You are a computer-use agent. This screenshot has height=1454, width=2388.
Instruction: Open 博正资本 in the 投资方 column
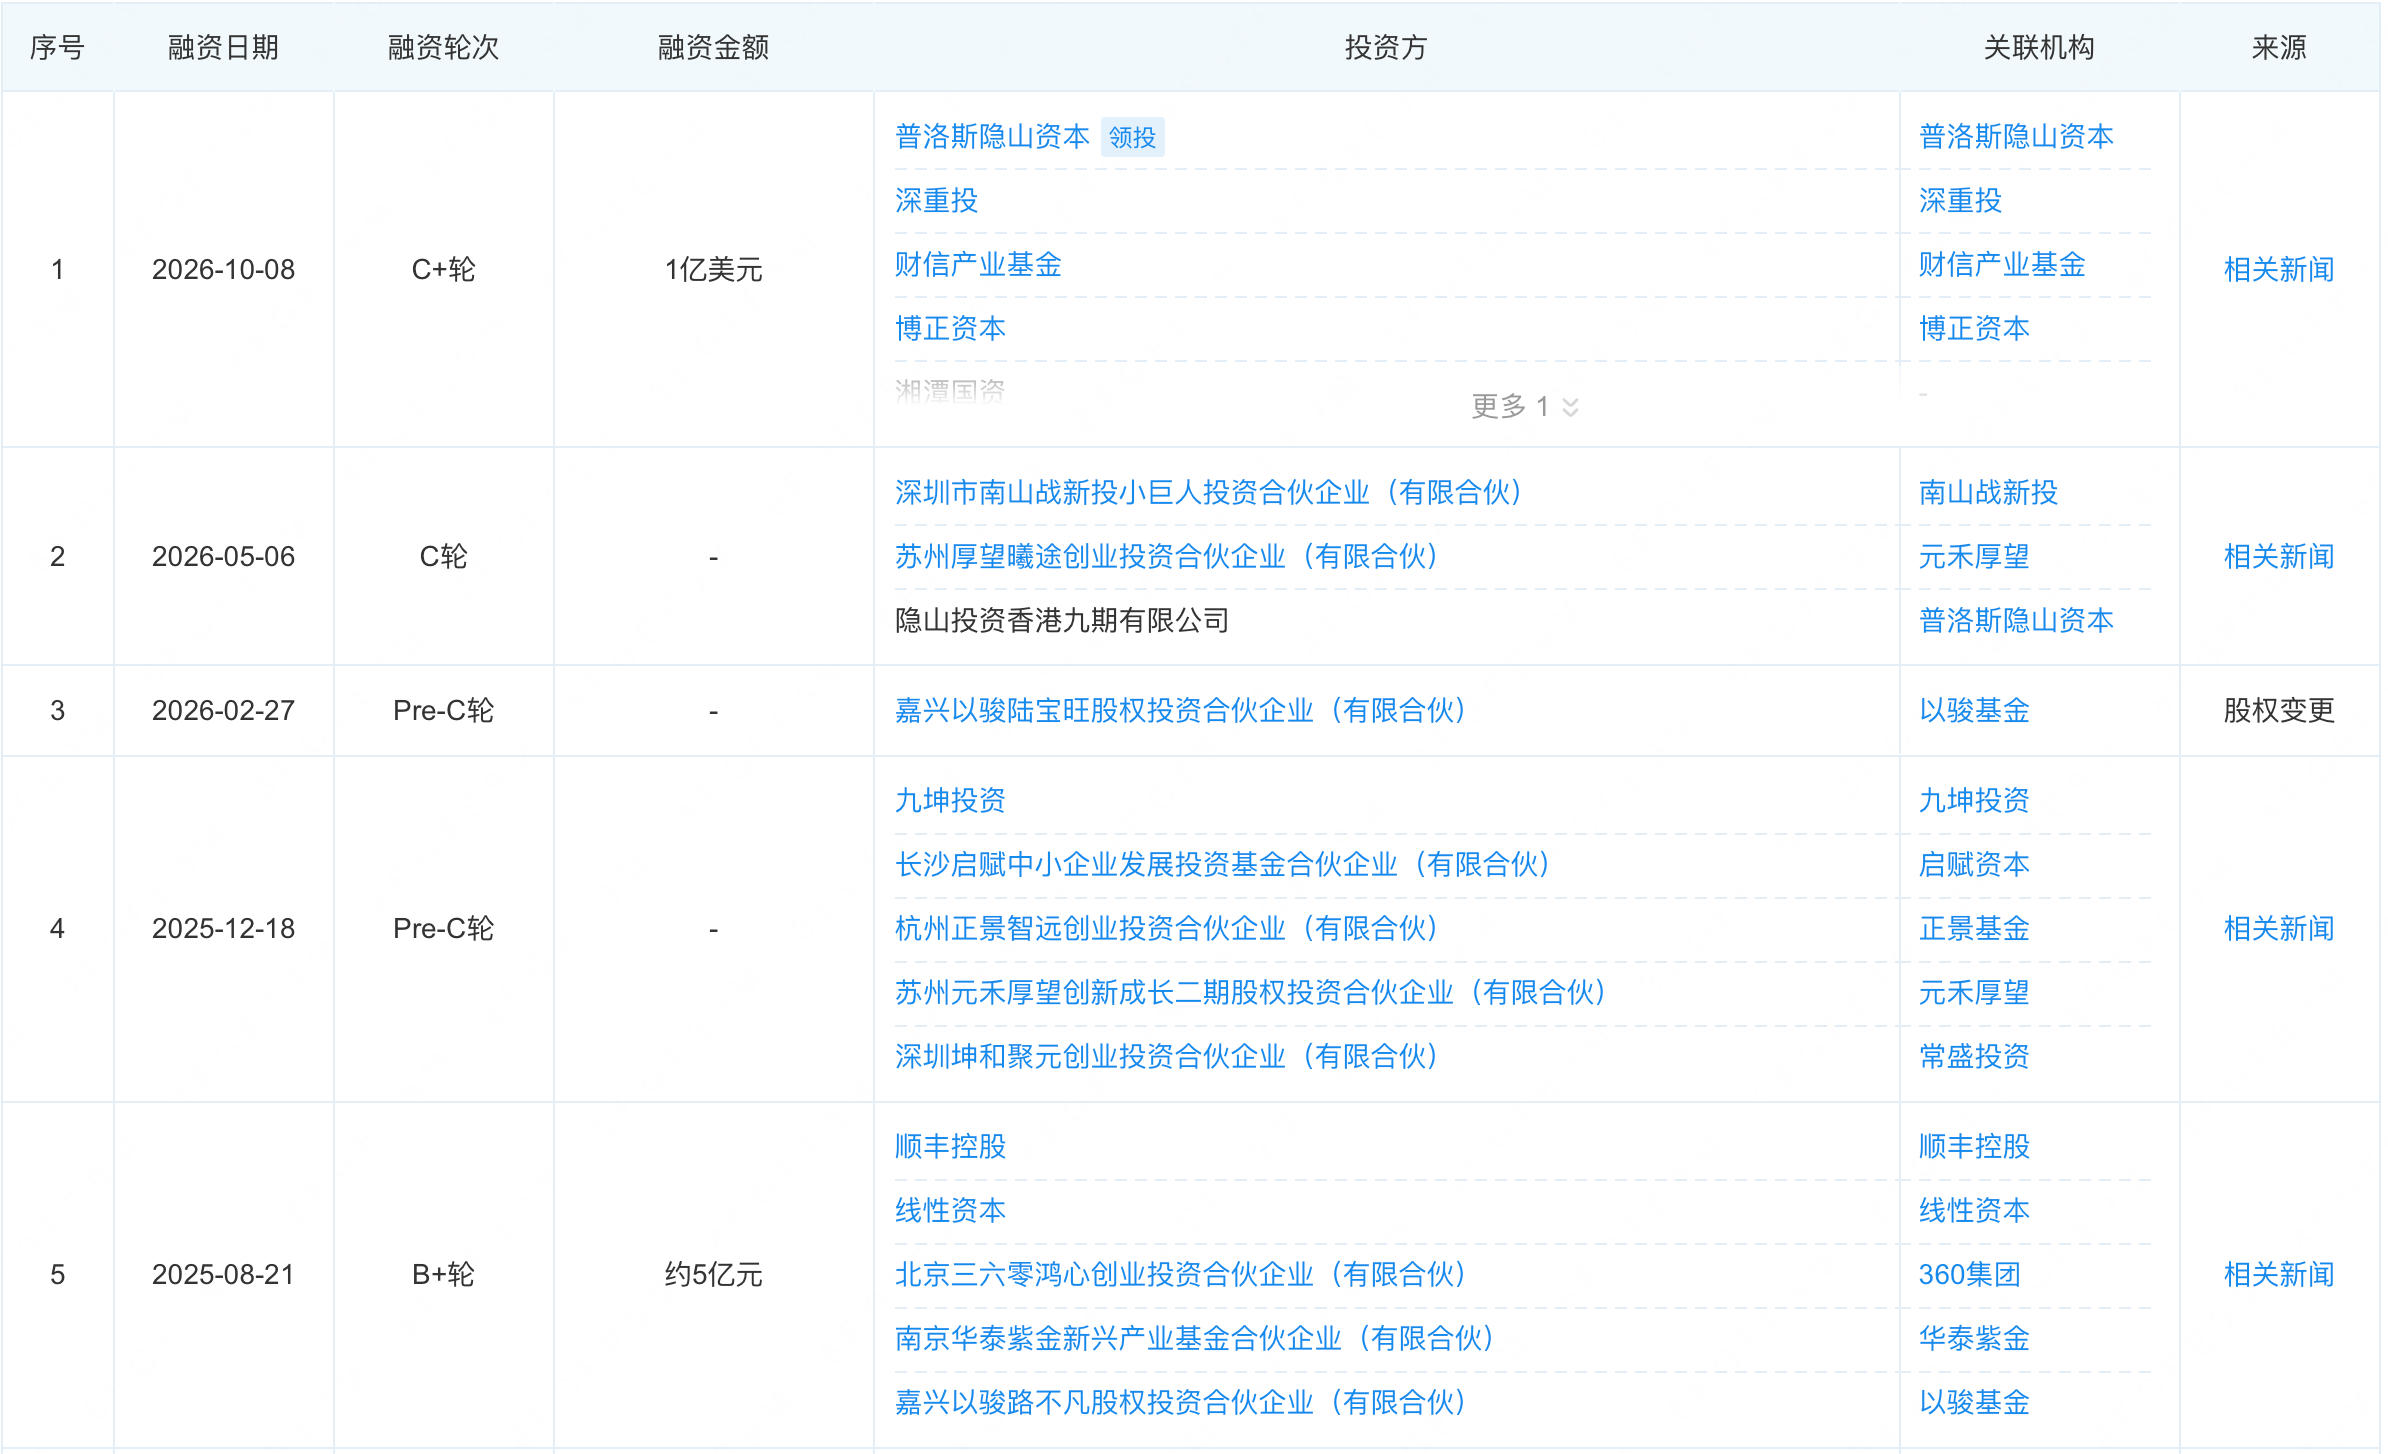click(x=950, y=329)
